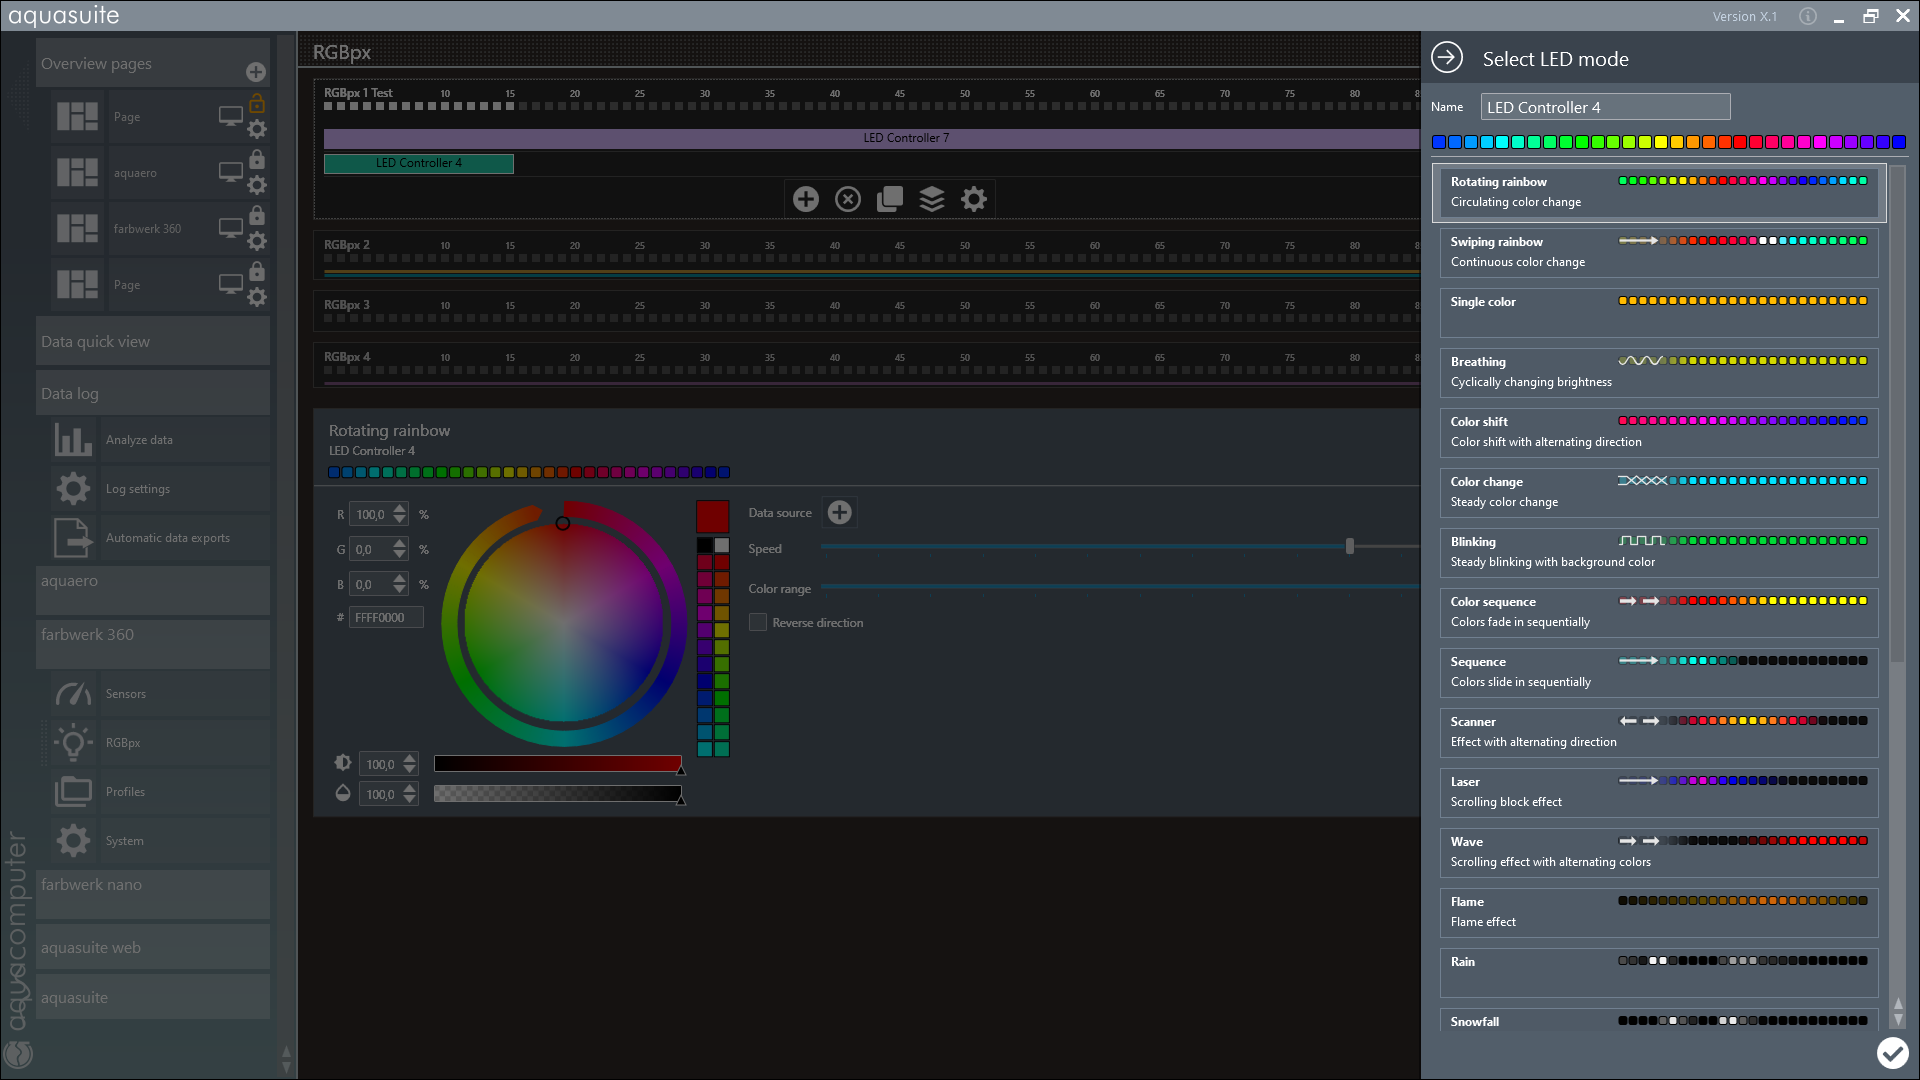Toggle the lock on the aquaero page
Viewport: 1920px width, 1080px height.
pos(257,160)
